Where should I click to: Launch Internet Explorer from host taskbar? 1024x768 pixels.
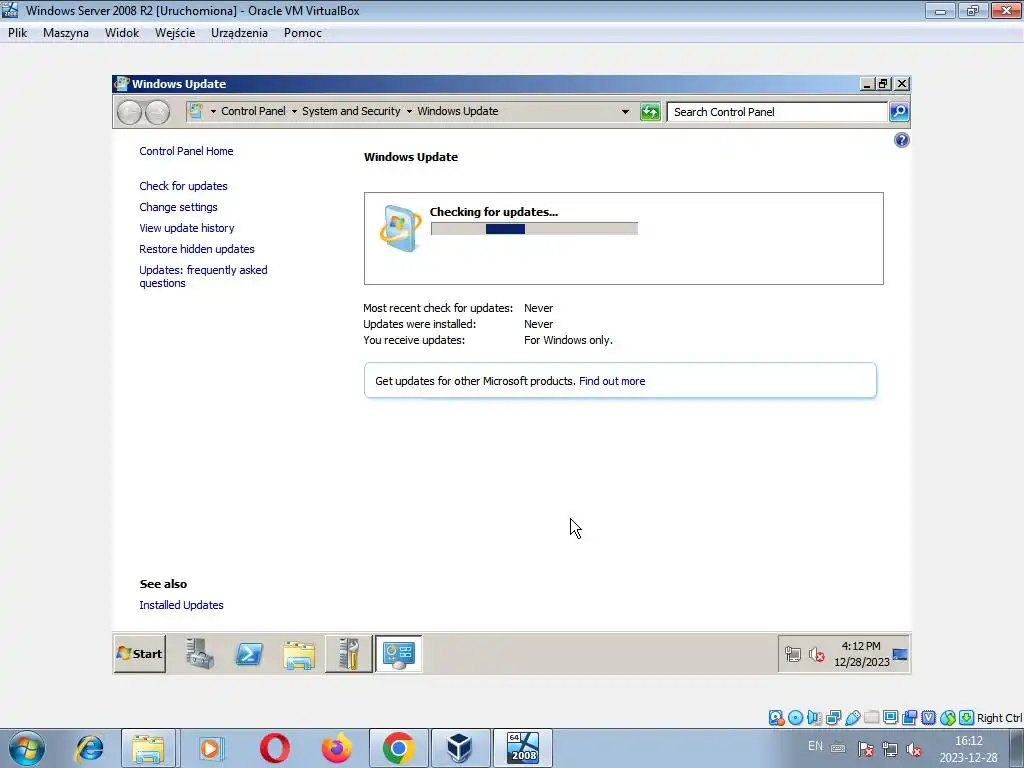[89, 748]
